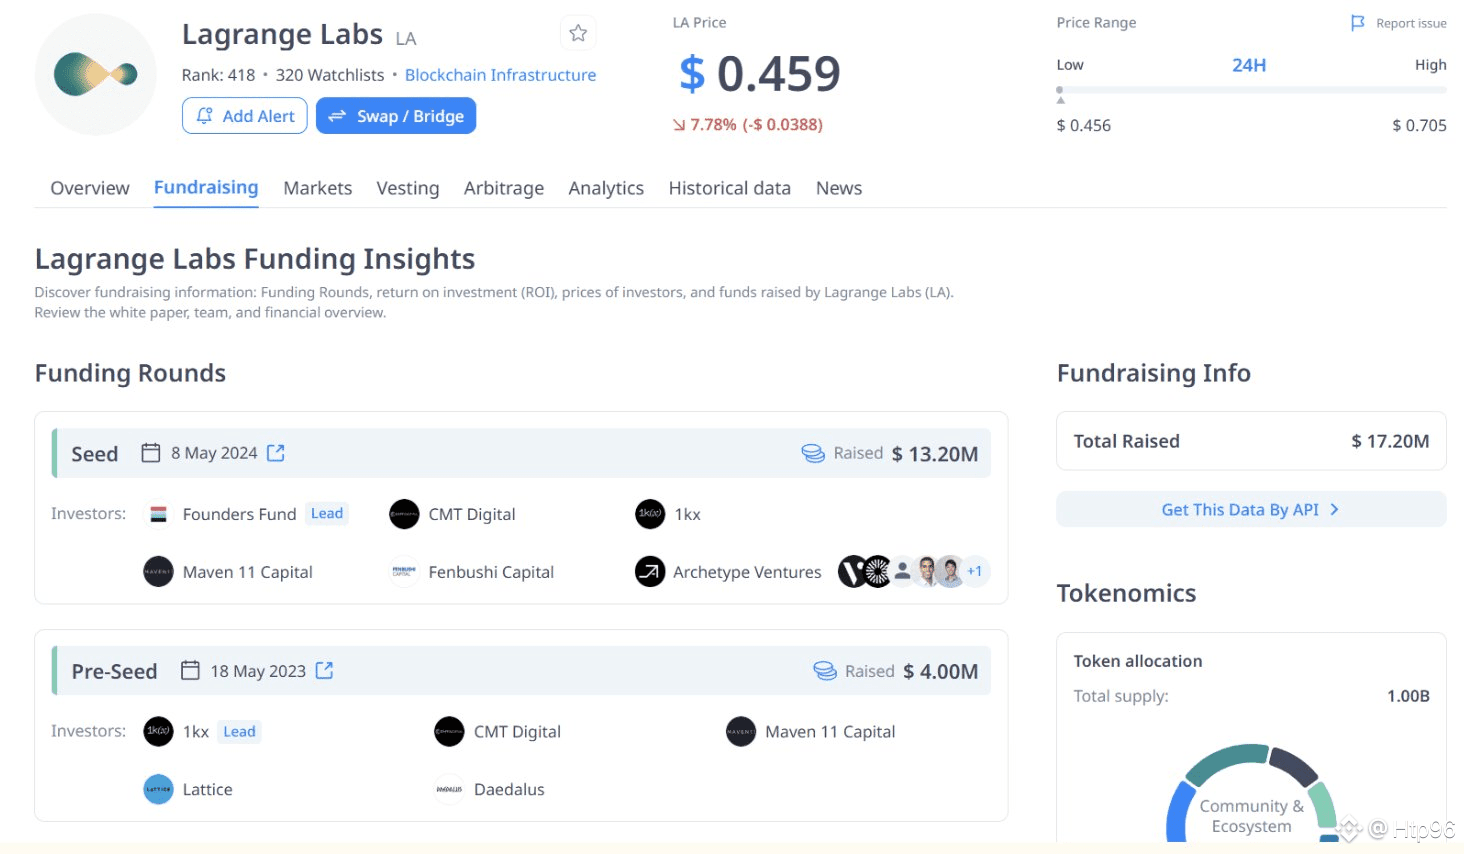
Task: Open Pre-Seed round external source link icon
Action: point(324,670)
